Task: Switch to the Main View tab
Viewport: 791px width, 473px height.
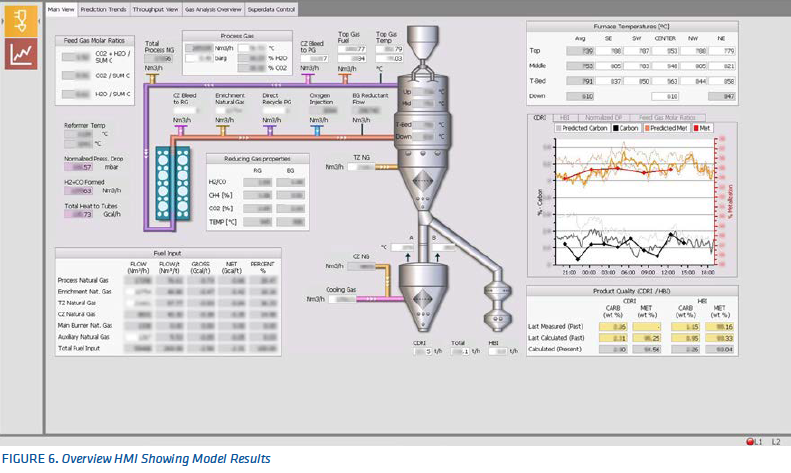Action: click(61, 10)
